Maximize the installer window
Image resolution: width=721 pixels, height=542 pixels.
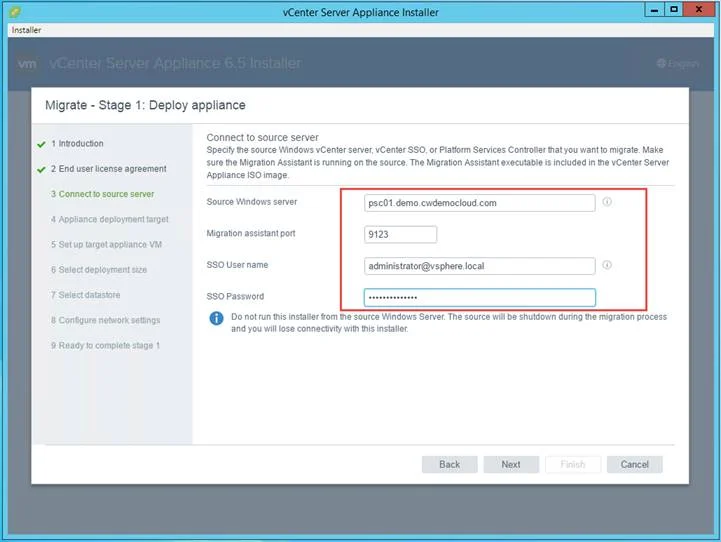click(x=674, y=10)
